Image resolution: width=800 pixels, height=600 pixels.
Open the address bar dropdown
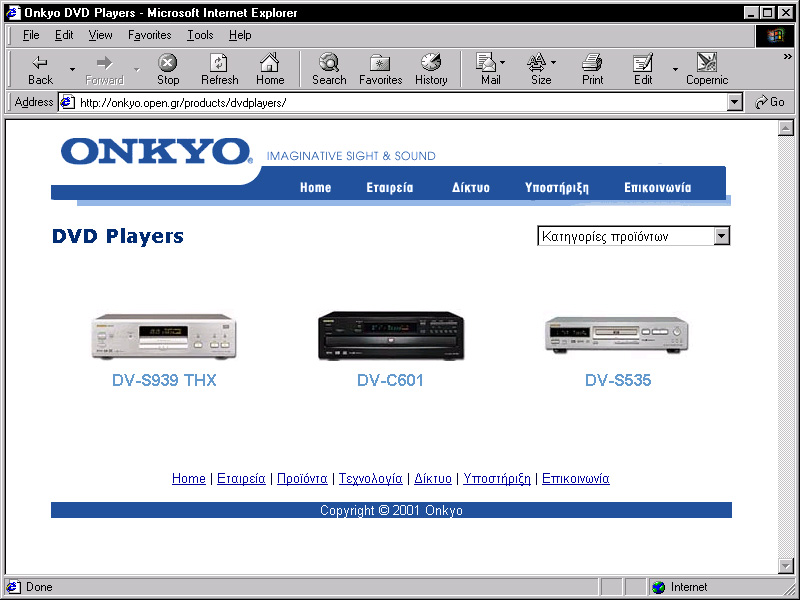pyautogui.click(x=734, y=103)
